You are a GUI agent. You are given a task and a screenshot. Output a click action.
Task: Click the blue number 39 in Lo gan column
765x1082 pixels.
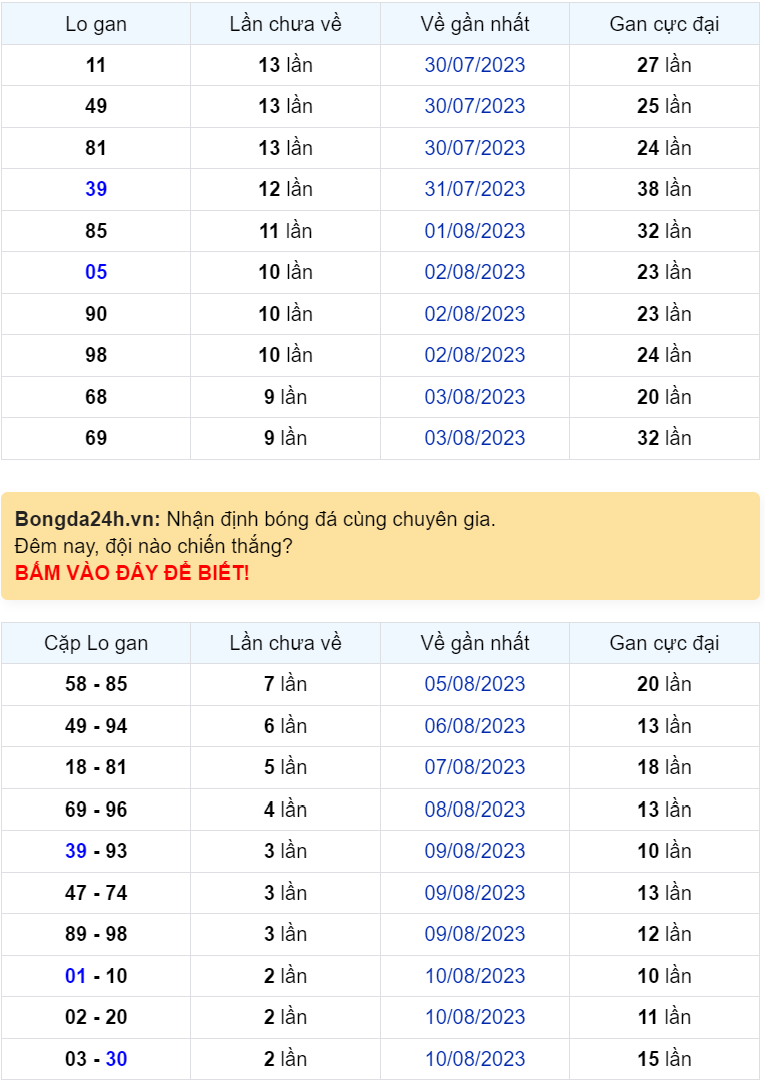tap(95, 189)
